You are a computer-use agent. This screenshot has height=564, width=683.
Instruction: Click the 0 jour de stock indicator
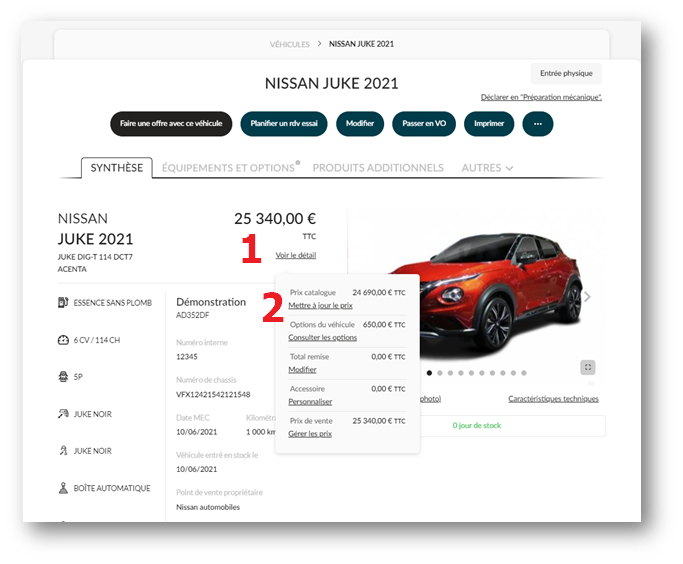pyautogui.click(x=477, y=426)
